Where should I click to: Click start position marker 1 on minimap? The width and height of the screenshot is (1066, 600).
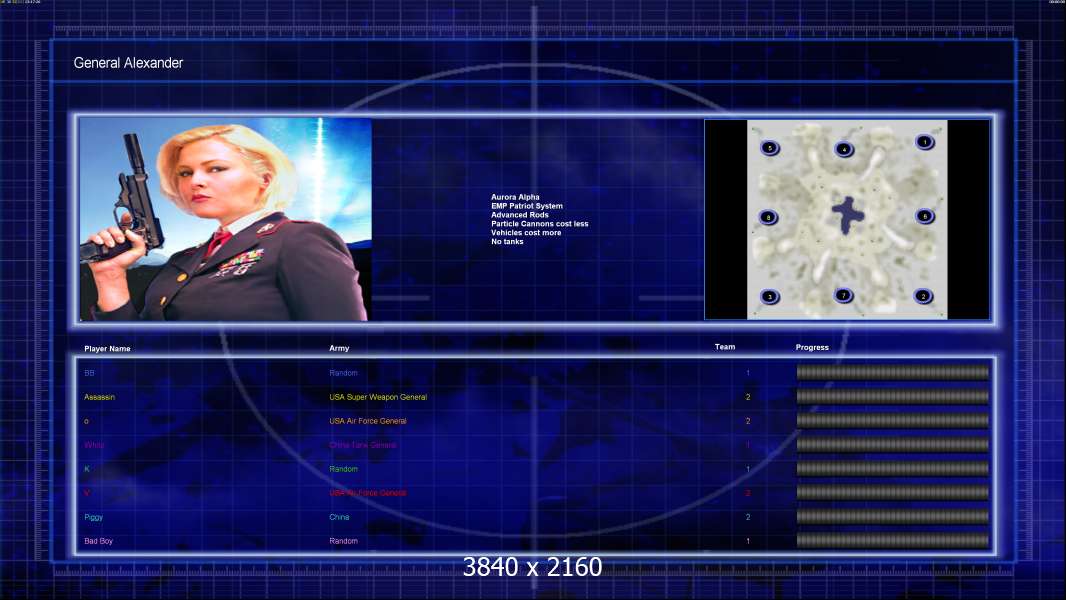pos(924,142)
